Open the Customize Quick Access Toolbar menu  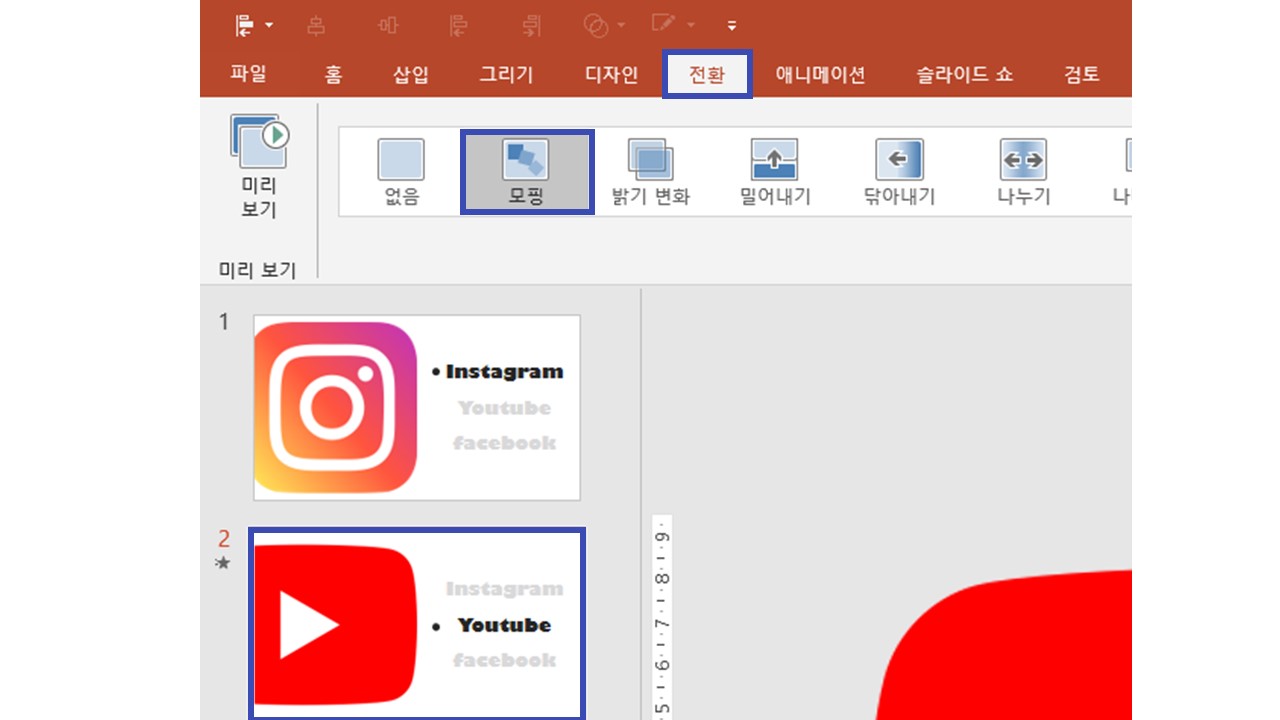pos(732,26)
